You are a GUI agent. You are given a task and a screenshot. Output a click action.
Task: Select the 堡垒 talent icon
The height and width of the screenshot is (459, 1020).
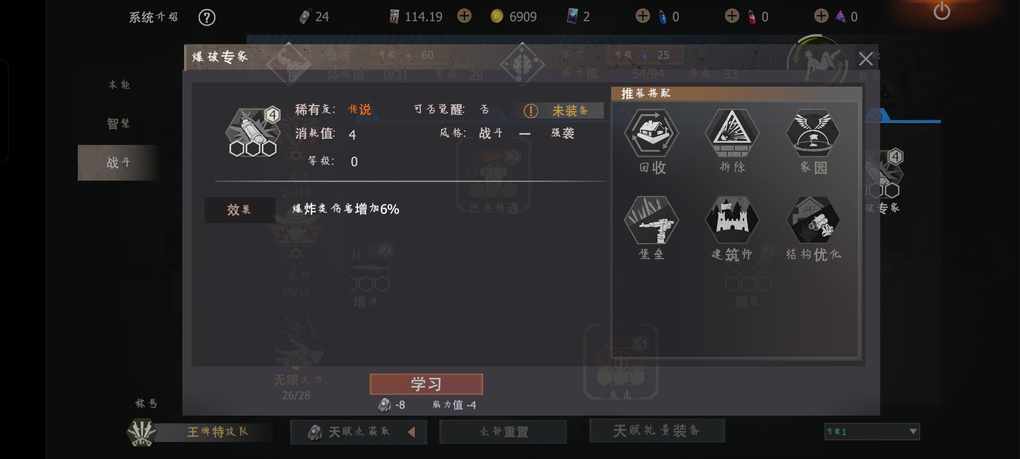pos(651,220)
